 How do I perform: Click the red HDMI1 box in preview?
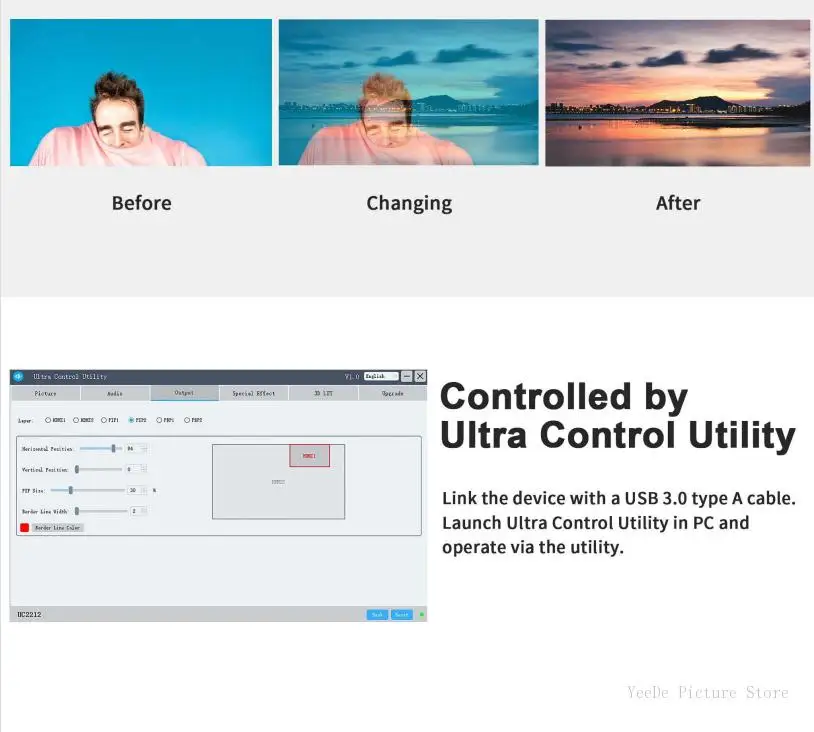pos(309,456)
